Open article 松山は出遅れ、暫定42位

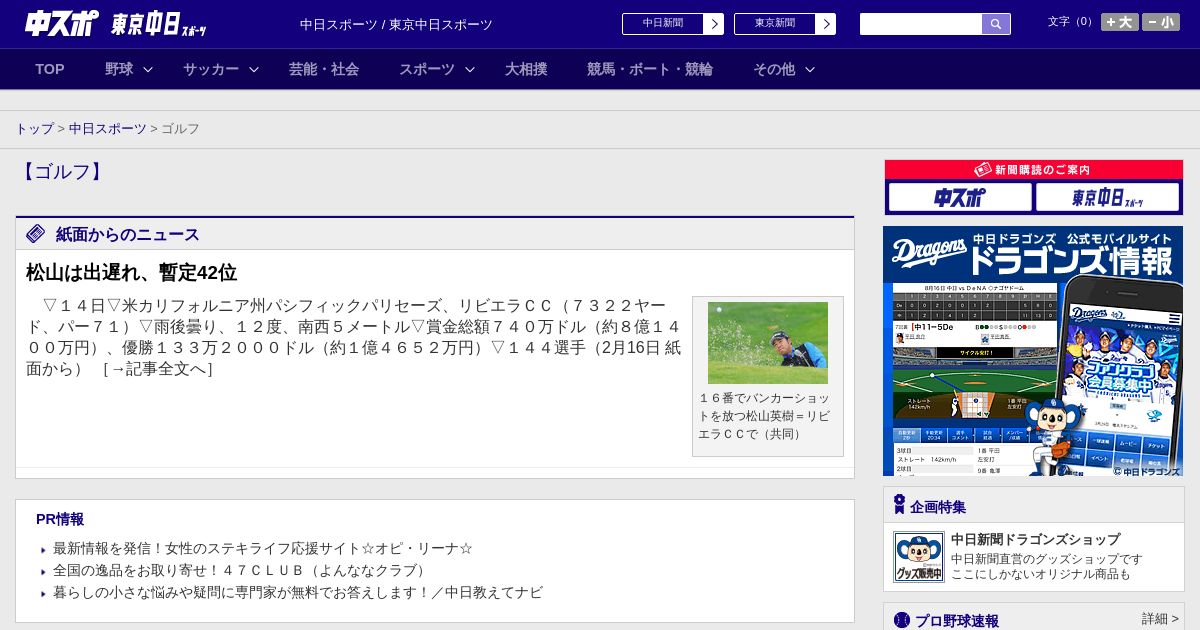(x=131, y=272)
